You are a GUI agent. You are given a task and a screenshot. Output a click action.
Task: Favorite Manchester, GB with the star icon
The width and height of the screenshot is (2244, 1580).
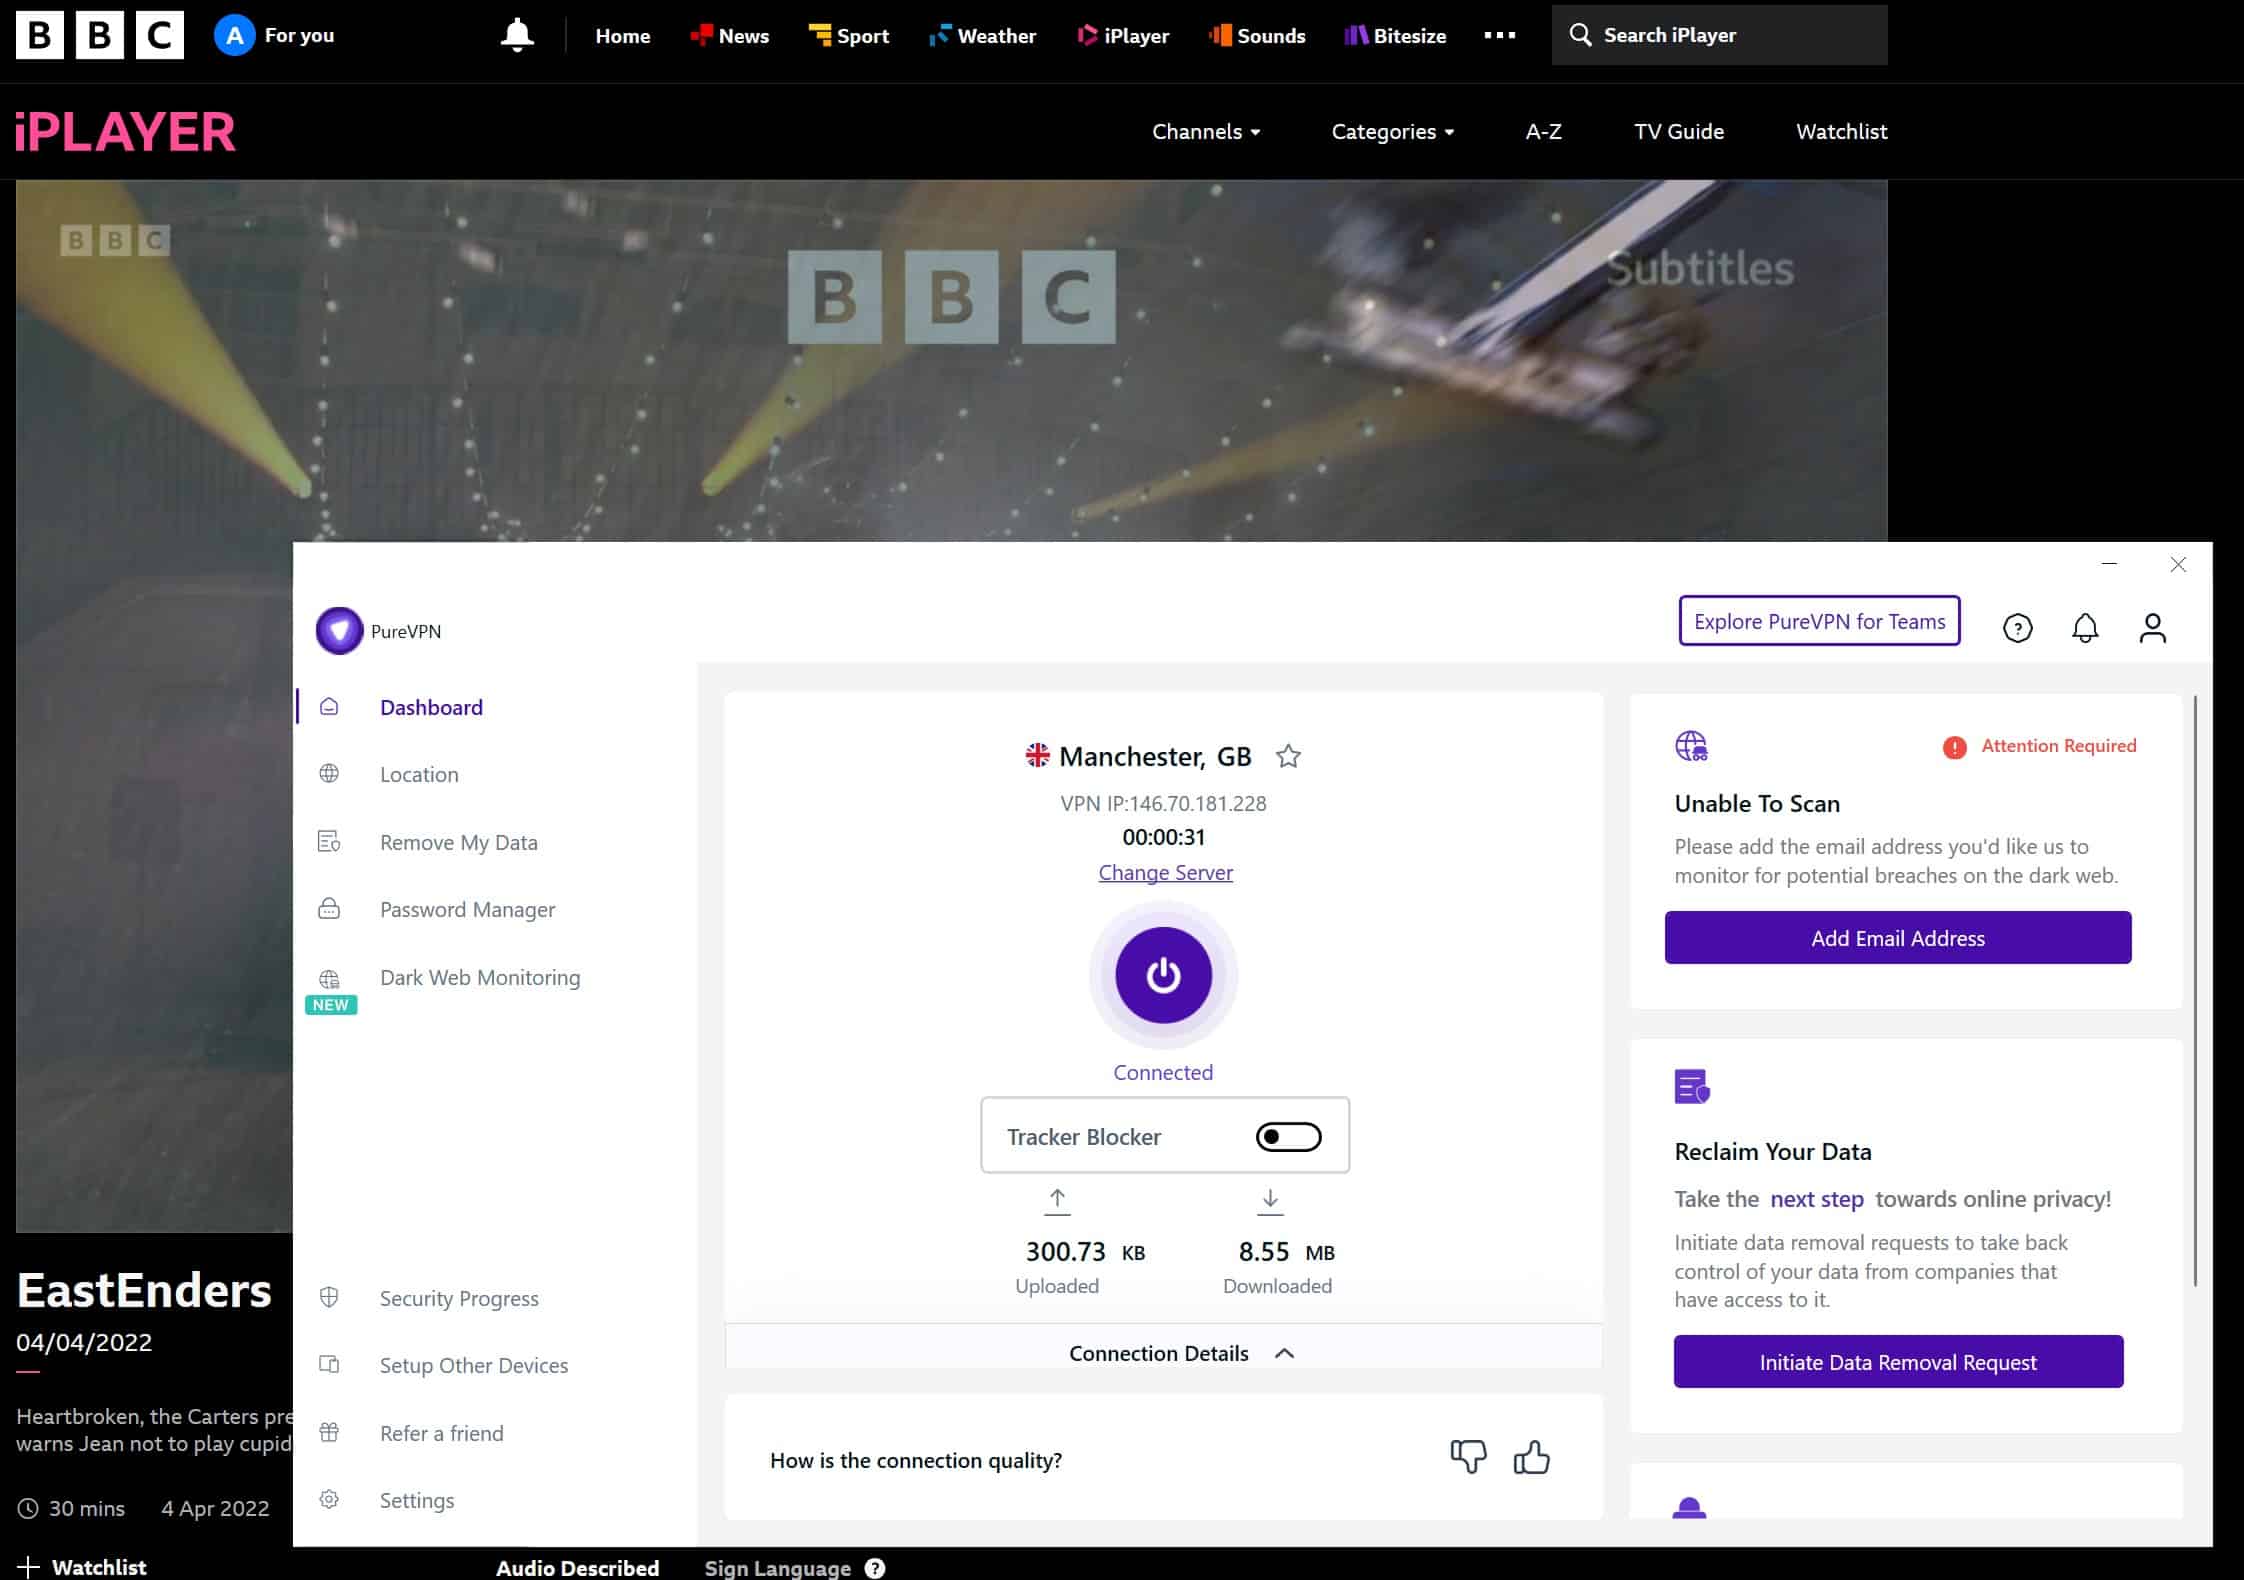1288,756
